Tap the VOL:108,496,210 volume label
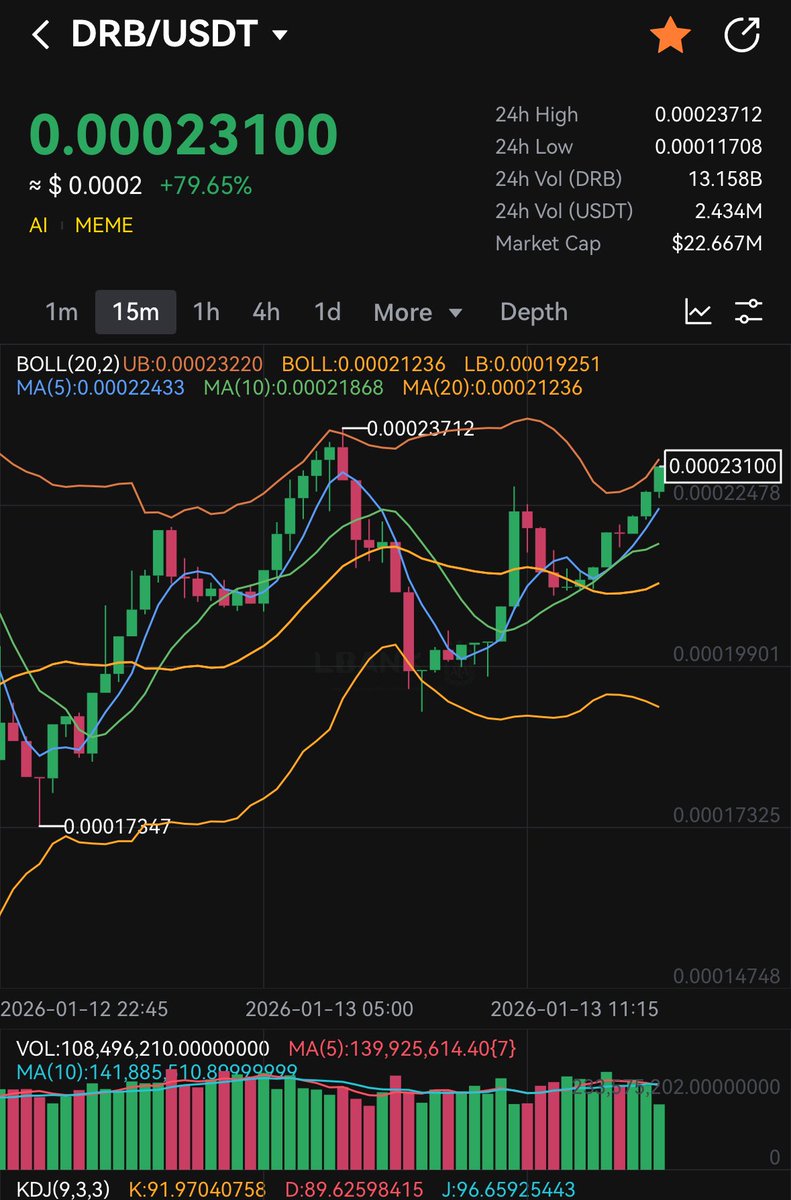791x1200 pixels. click(143, 1049)
